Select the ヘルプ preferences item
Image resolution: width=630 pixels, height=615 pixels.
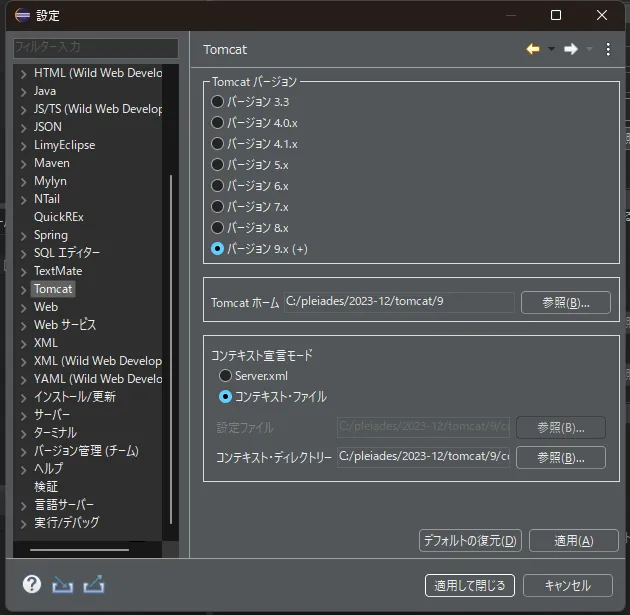coord(48,468)
